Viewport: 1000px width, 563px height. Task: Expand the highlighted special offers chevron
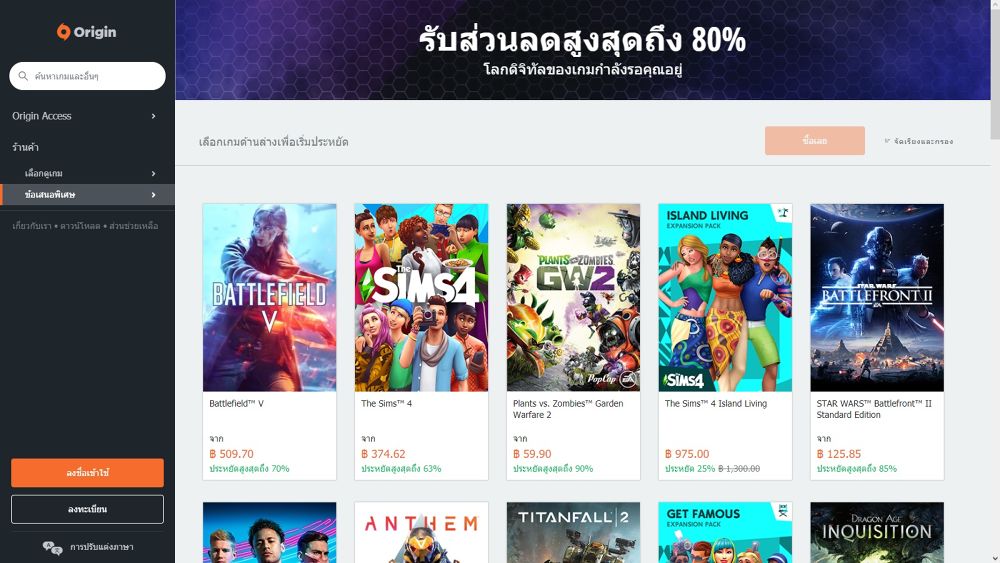[x=154, y=195]
